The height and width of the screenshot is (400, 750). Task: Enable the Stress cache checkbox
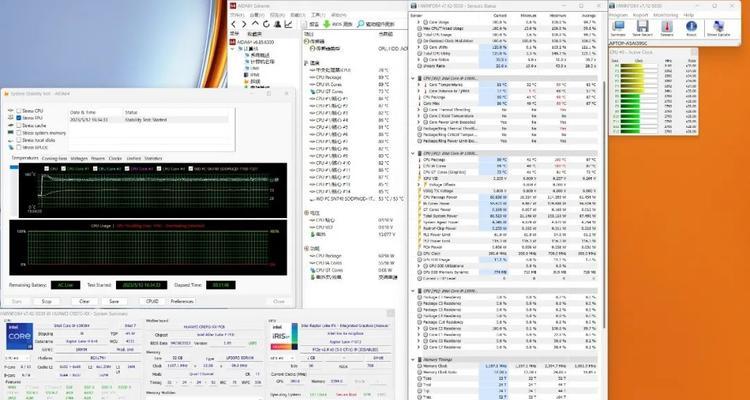[19, 125]
